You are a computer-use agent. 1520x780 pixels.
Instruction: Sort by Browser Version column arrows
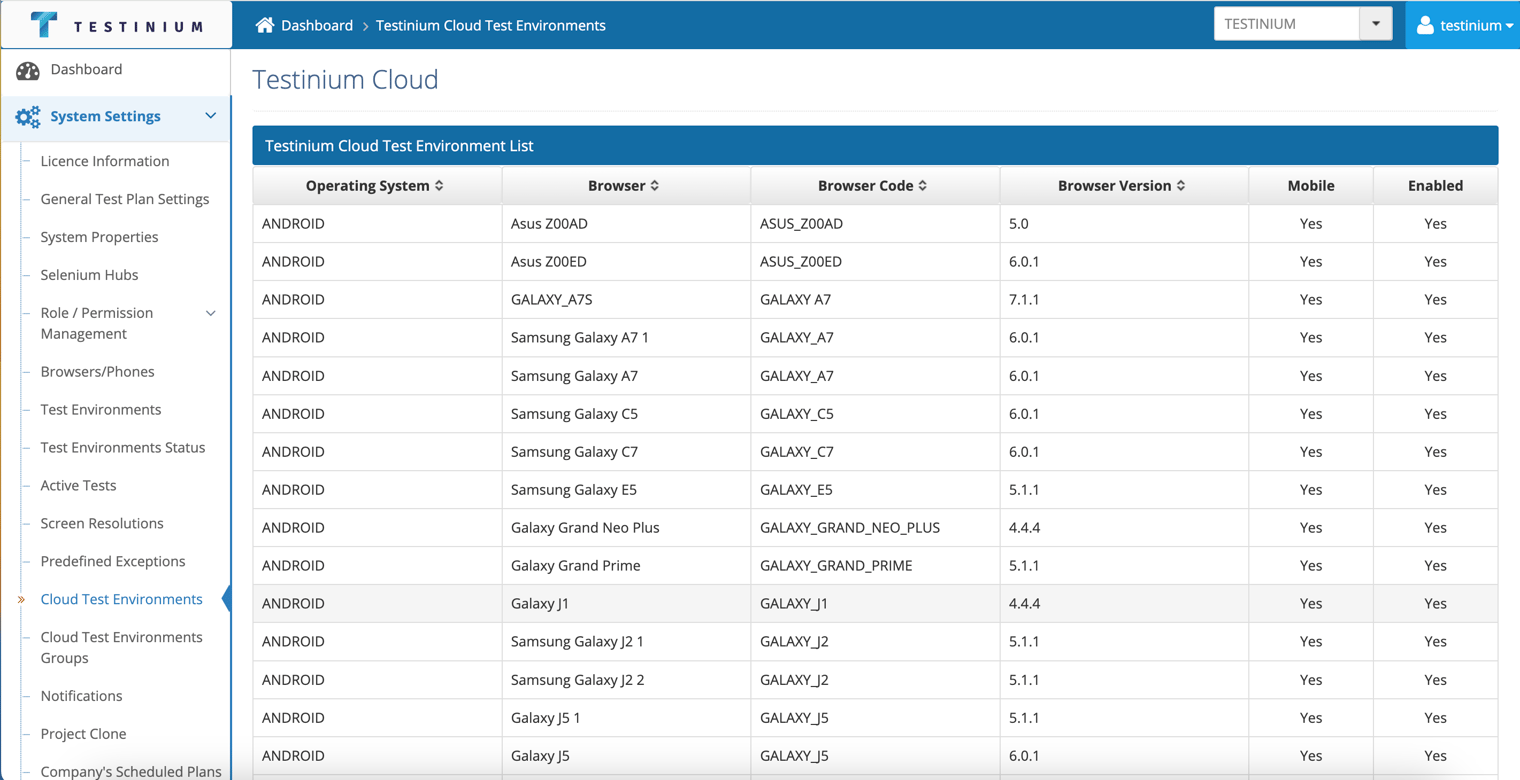click(1181, 186)
